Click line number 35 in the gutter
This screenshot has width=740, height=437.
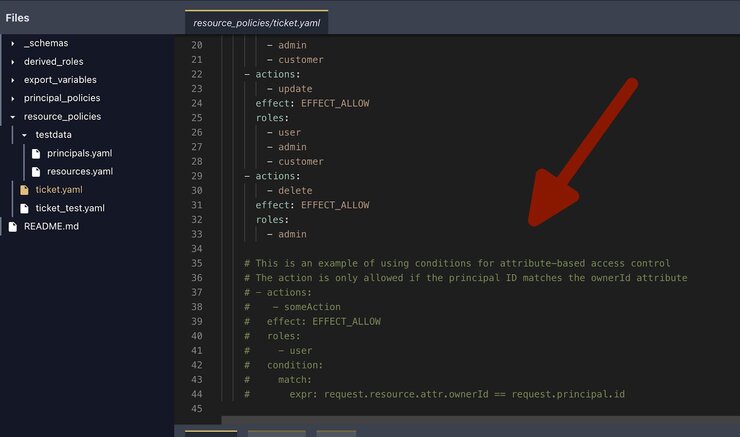(197, 263)
